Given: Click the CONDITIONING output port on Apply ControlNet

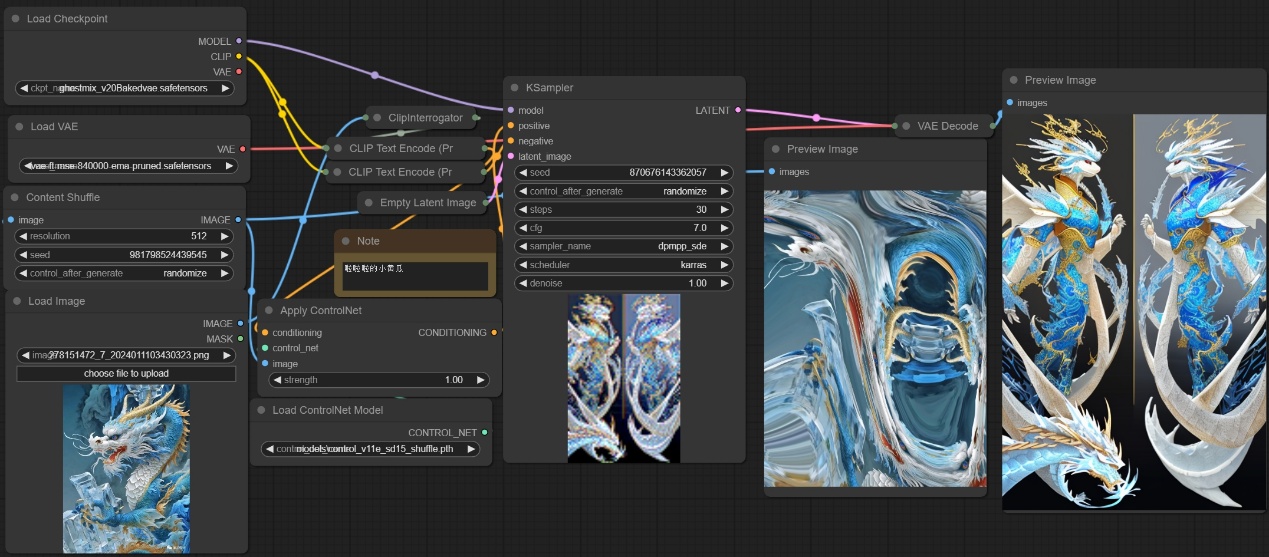Looking at the screenshot, I should pos(494,333).
